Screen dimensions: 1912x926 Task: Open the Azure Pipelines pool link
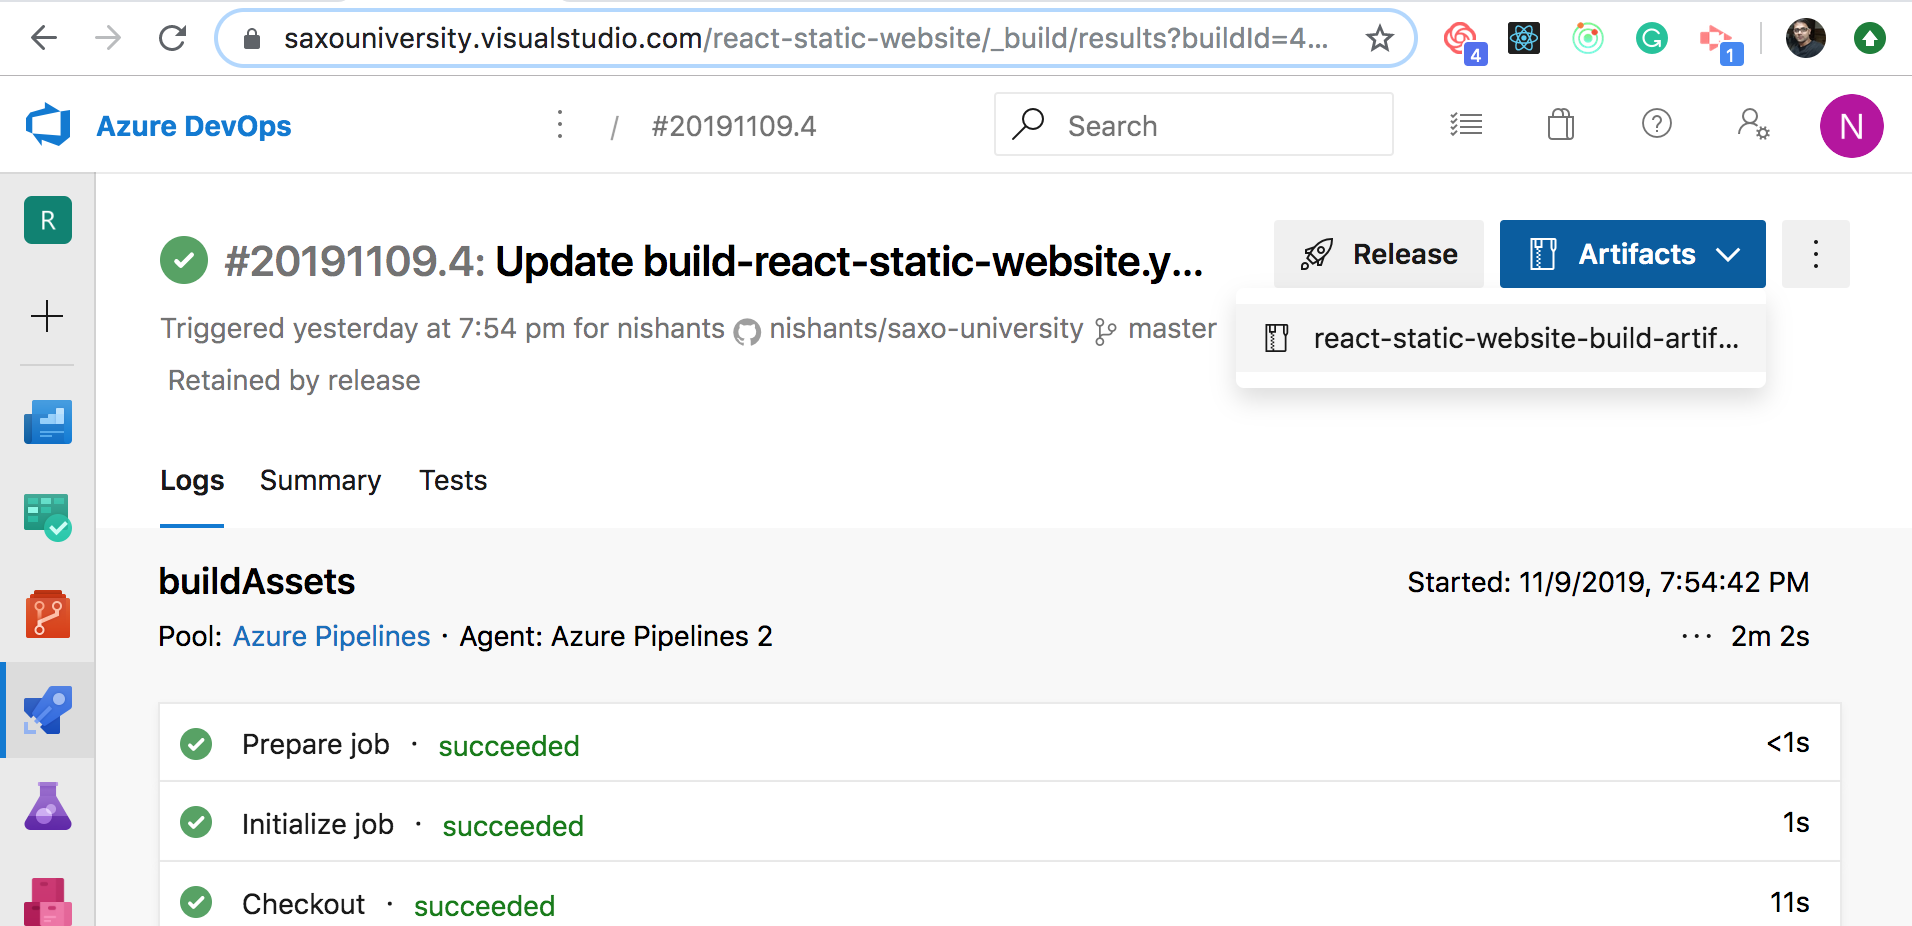click(x=331, y=636)
